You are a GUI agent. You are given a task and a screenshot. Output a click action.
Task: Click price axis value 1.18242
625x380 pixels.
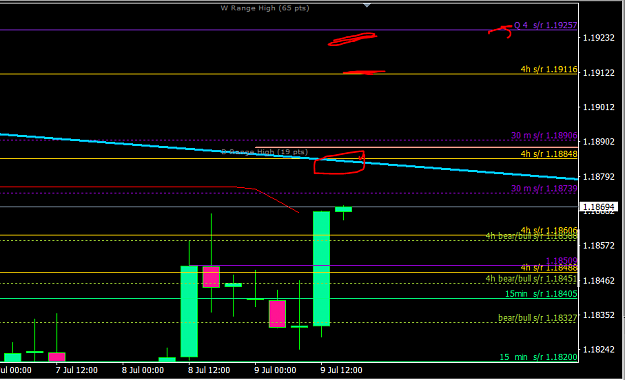pyautogui.click(x=598, y=349)
